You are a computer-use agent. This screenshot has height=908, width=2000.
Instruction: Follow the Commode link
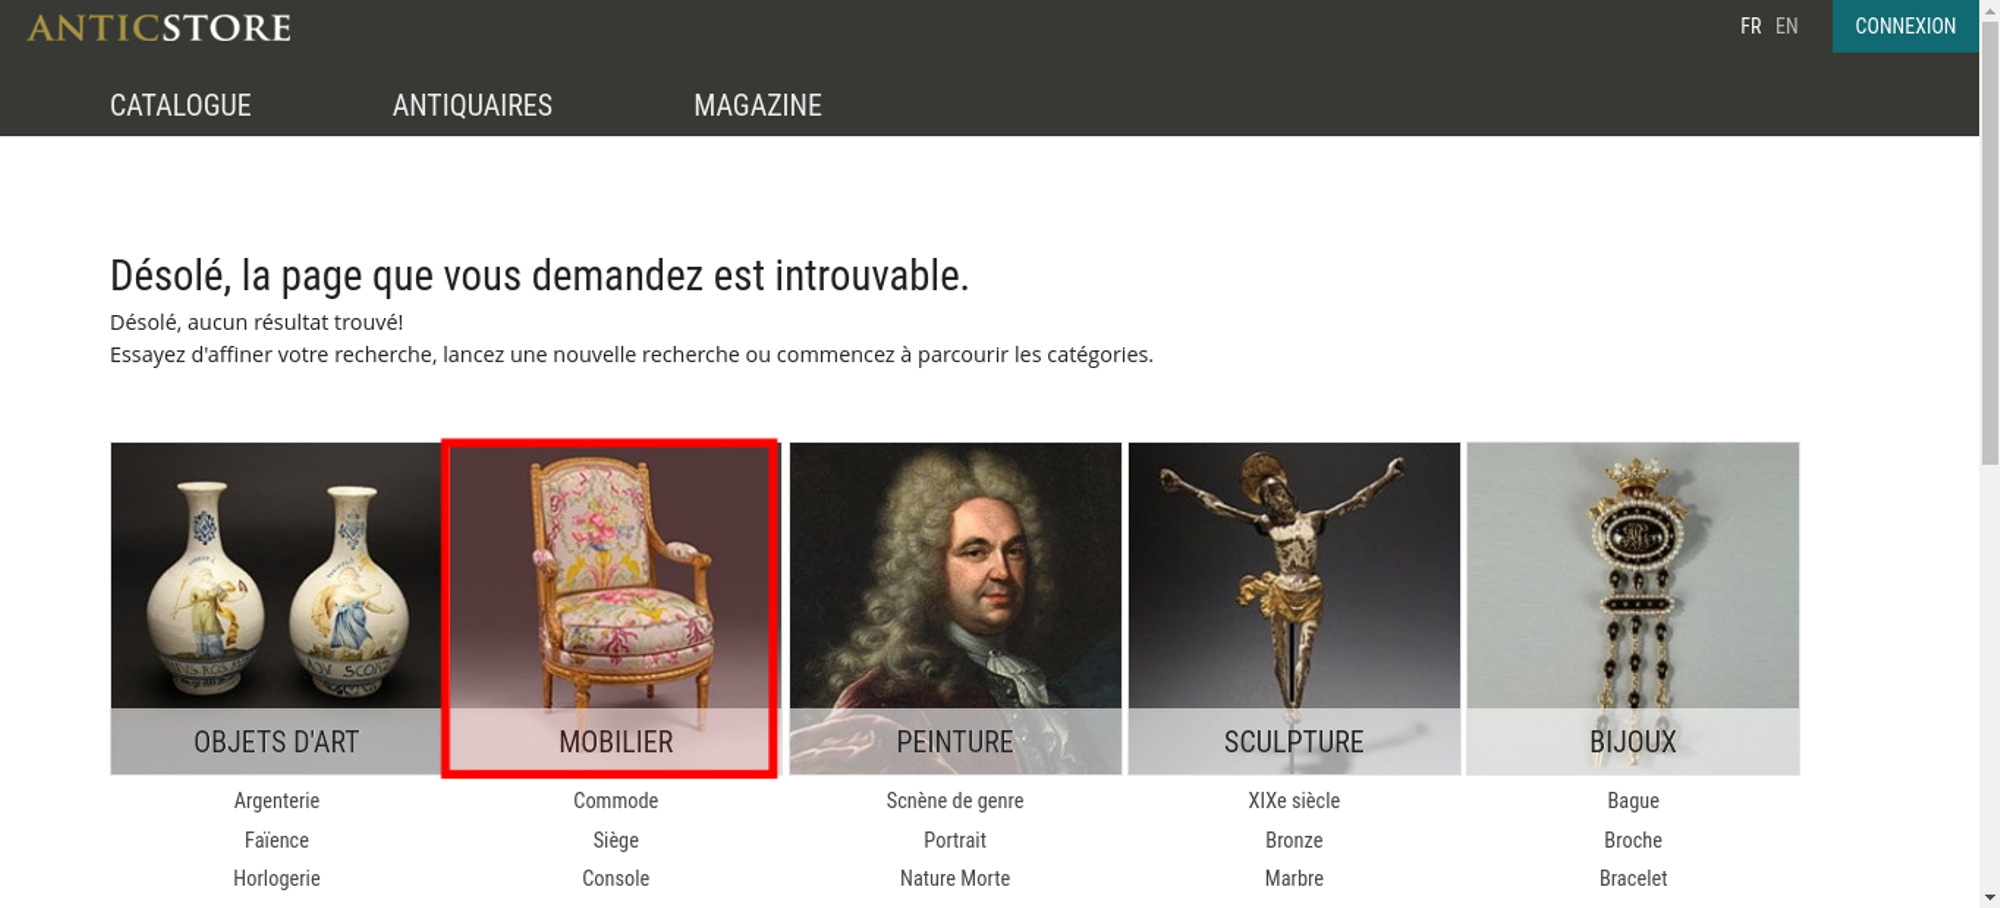click(616, 800)
